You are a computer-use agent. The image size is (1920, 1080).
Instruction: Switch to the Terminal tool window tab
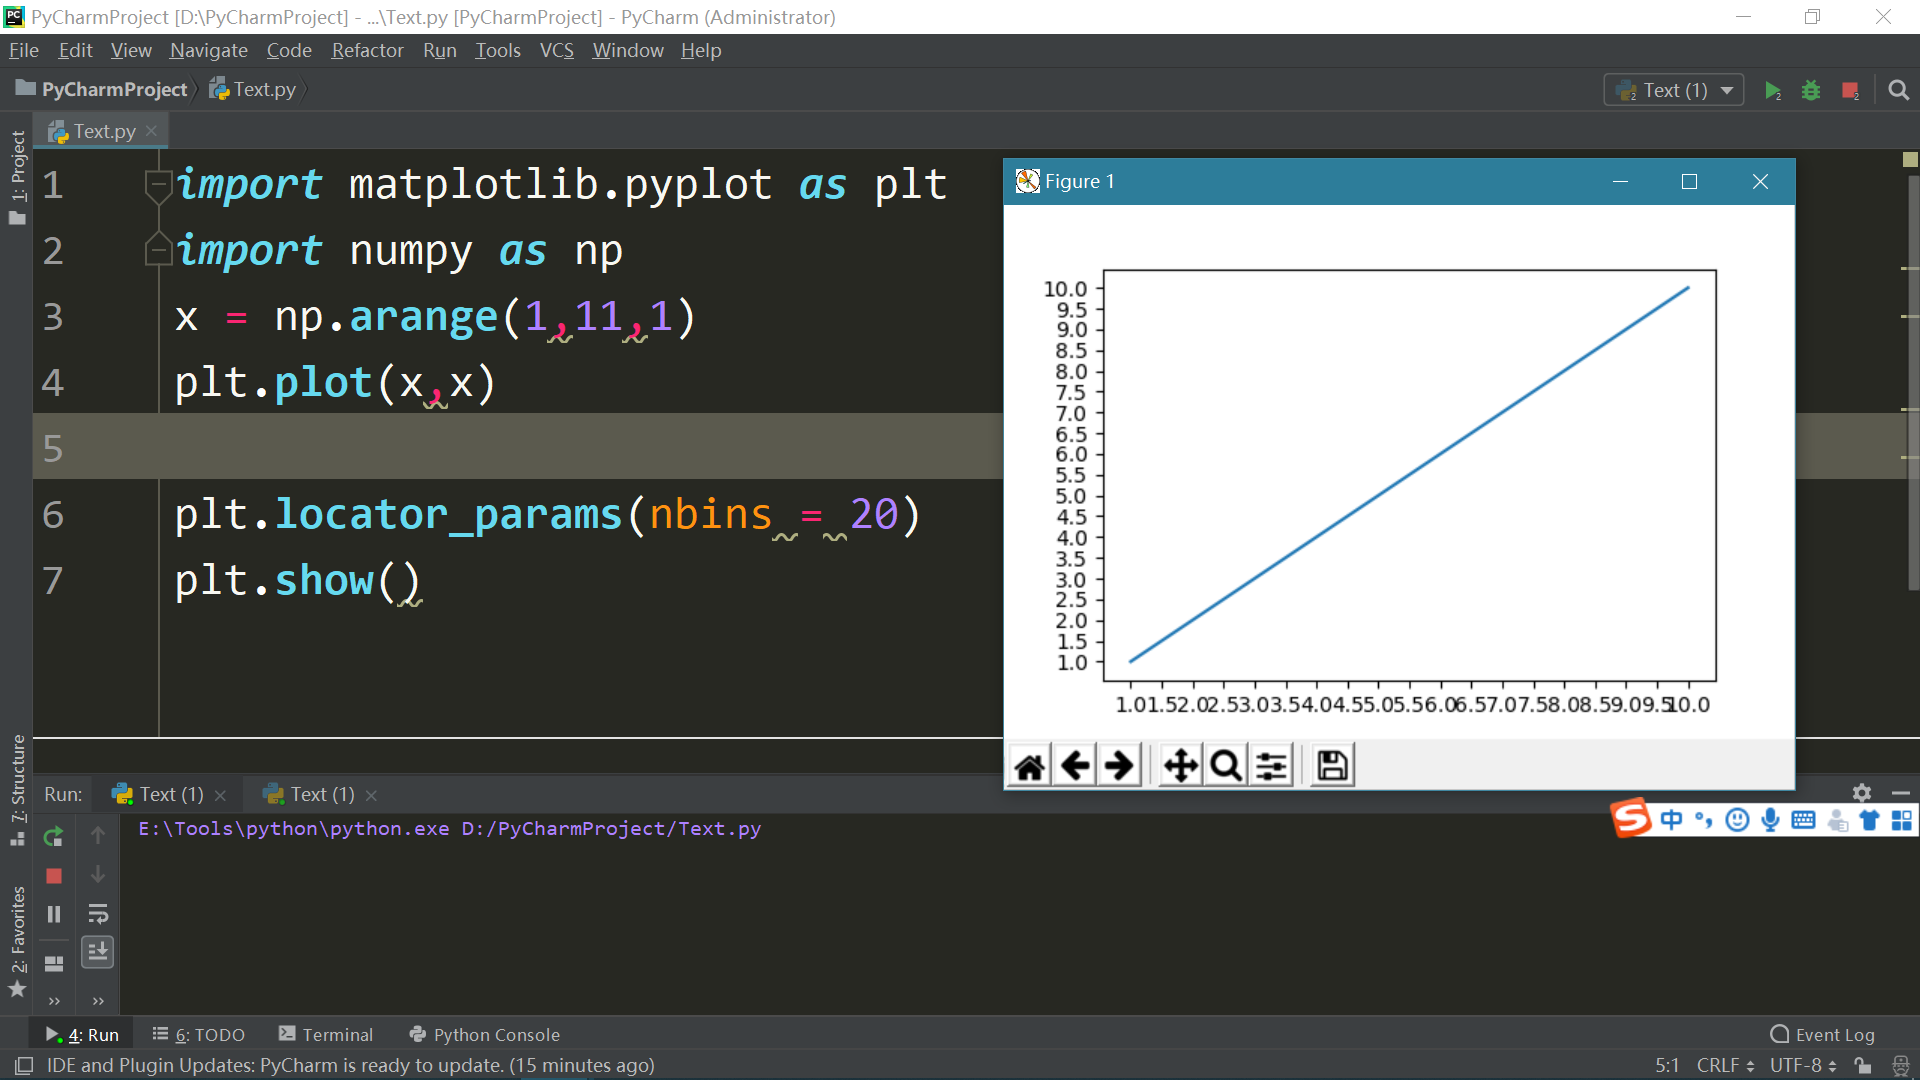(326, 1035)
